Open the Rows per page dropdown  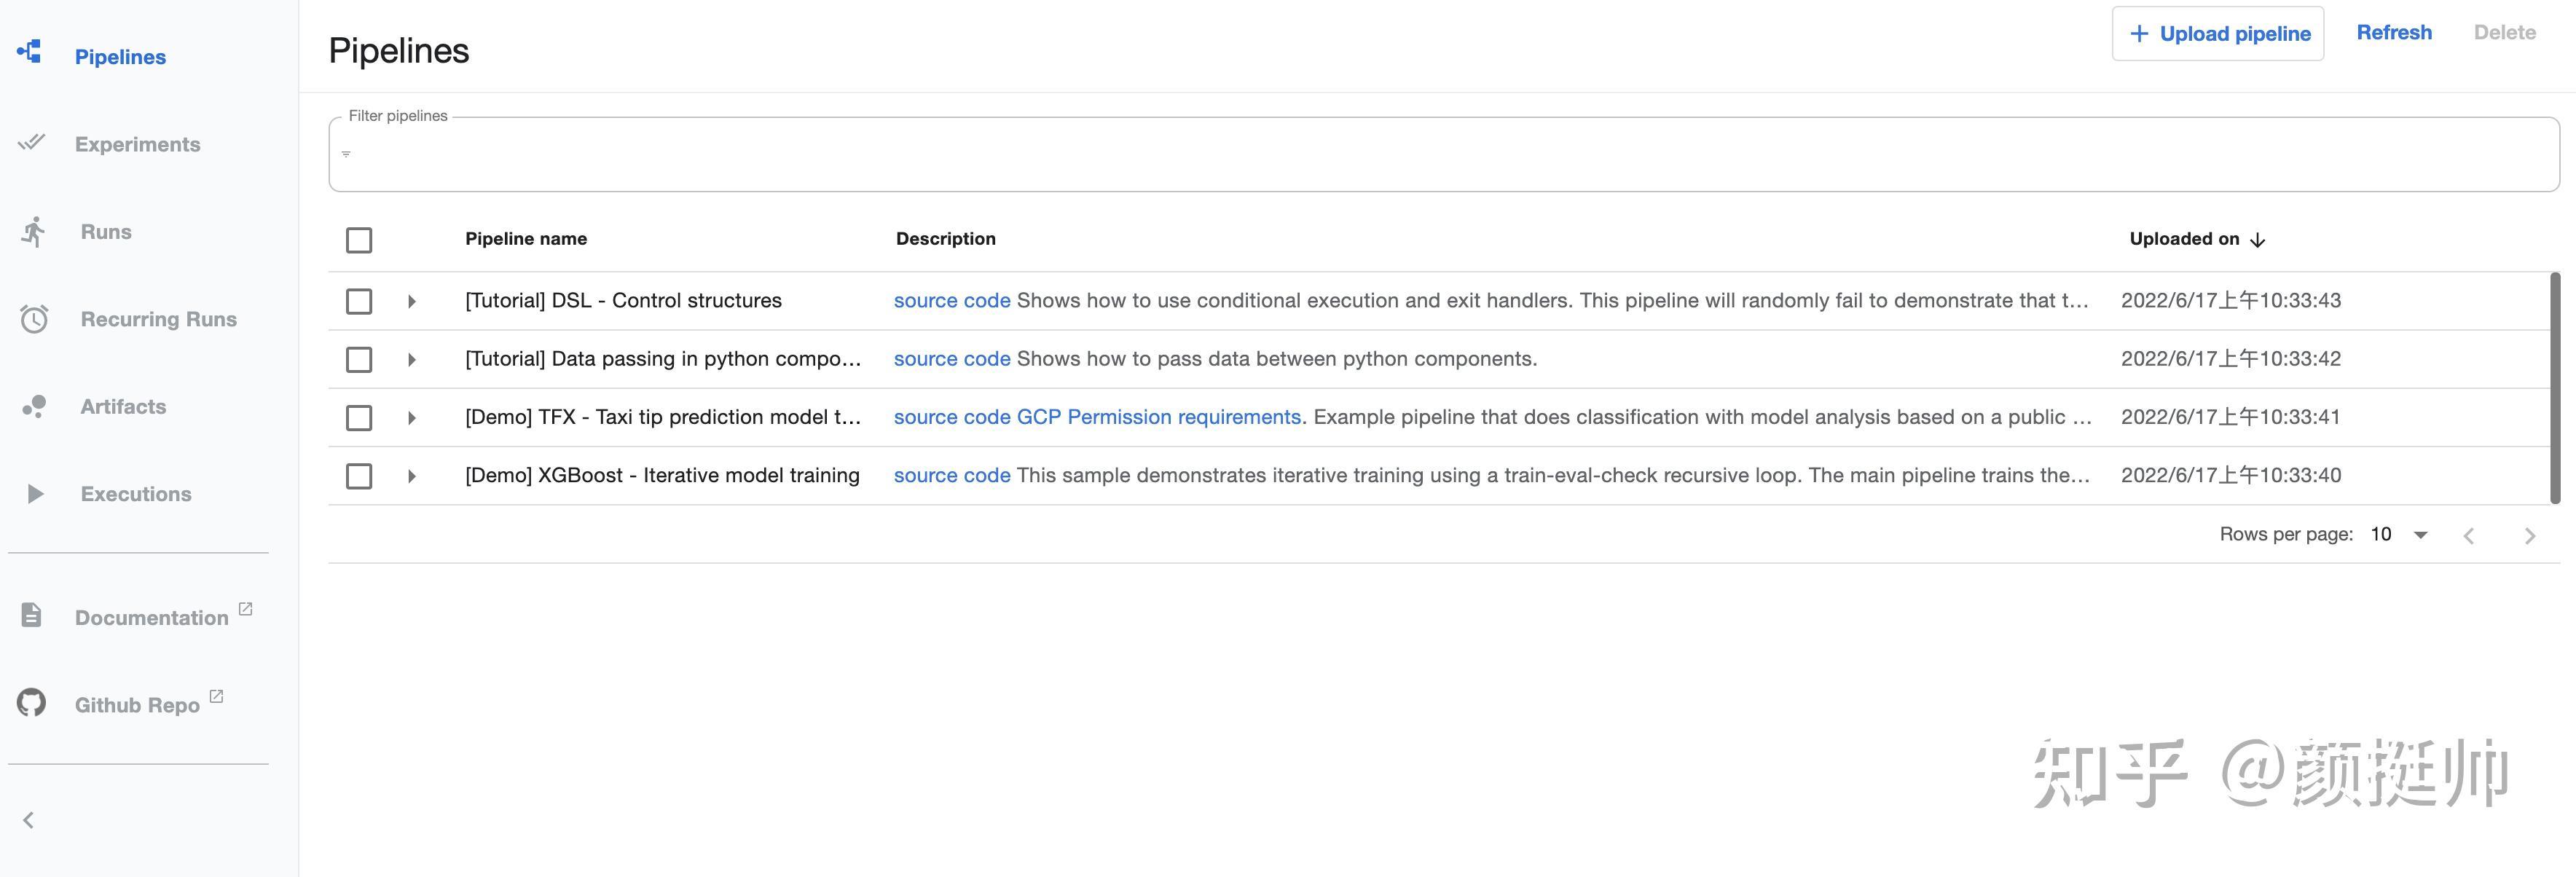2399,535
